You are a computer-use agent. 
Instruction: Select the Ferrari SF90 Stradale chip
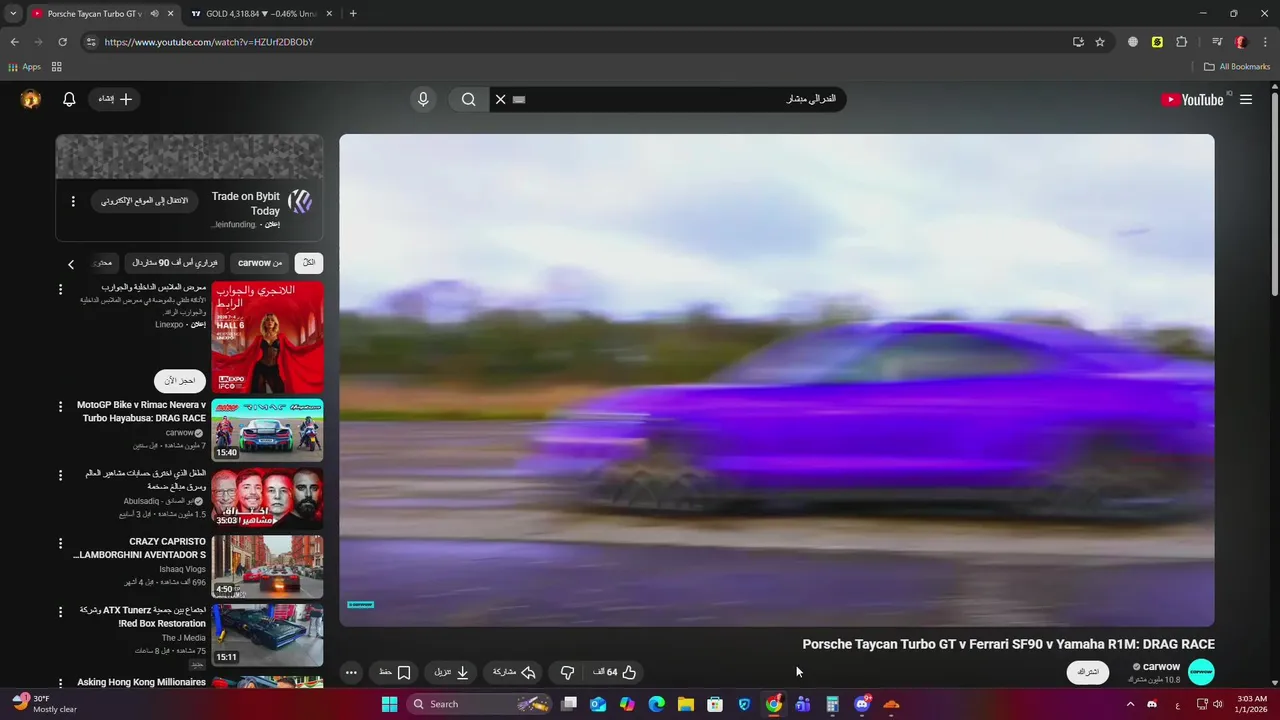tap(175, 263)
